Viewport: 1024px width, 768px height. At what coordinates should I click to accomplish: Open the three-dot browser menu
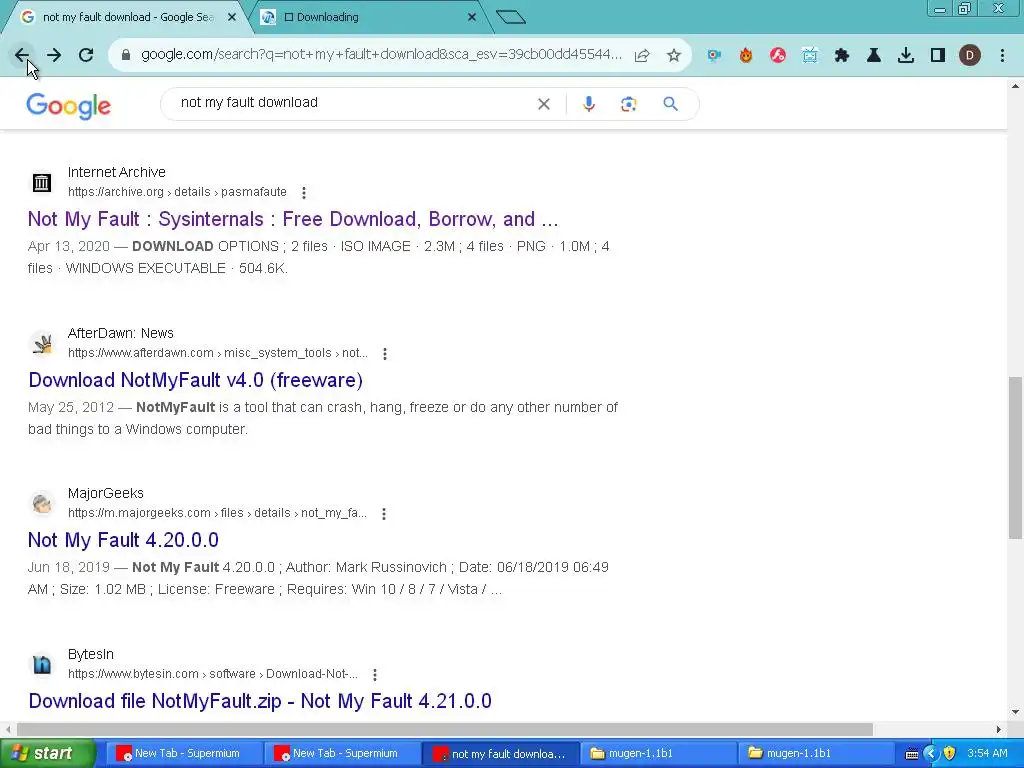pyautogui.click(x=1002, y=56)
